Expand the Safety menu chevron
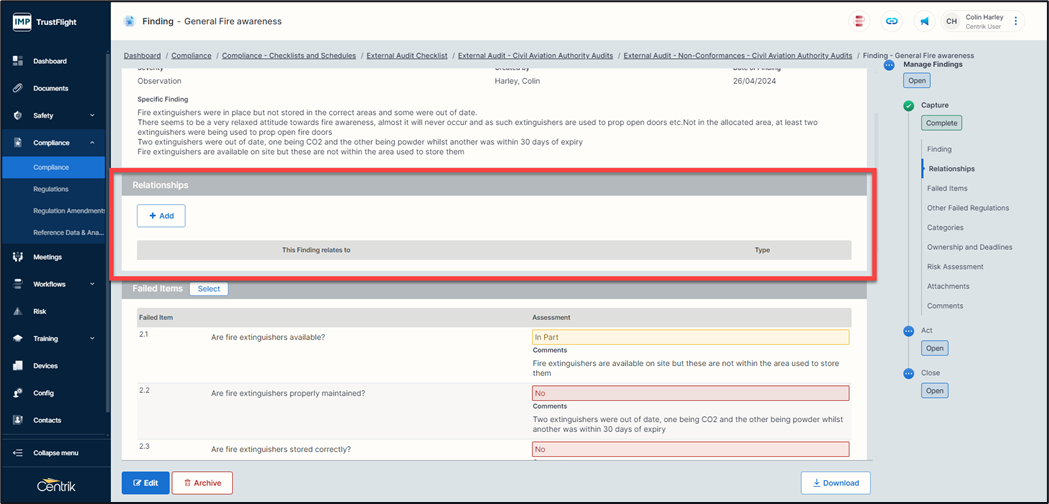The image size is (1049, 504). click(92, 116)
